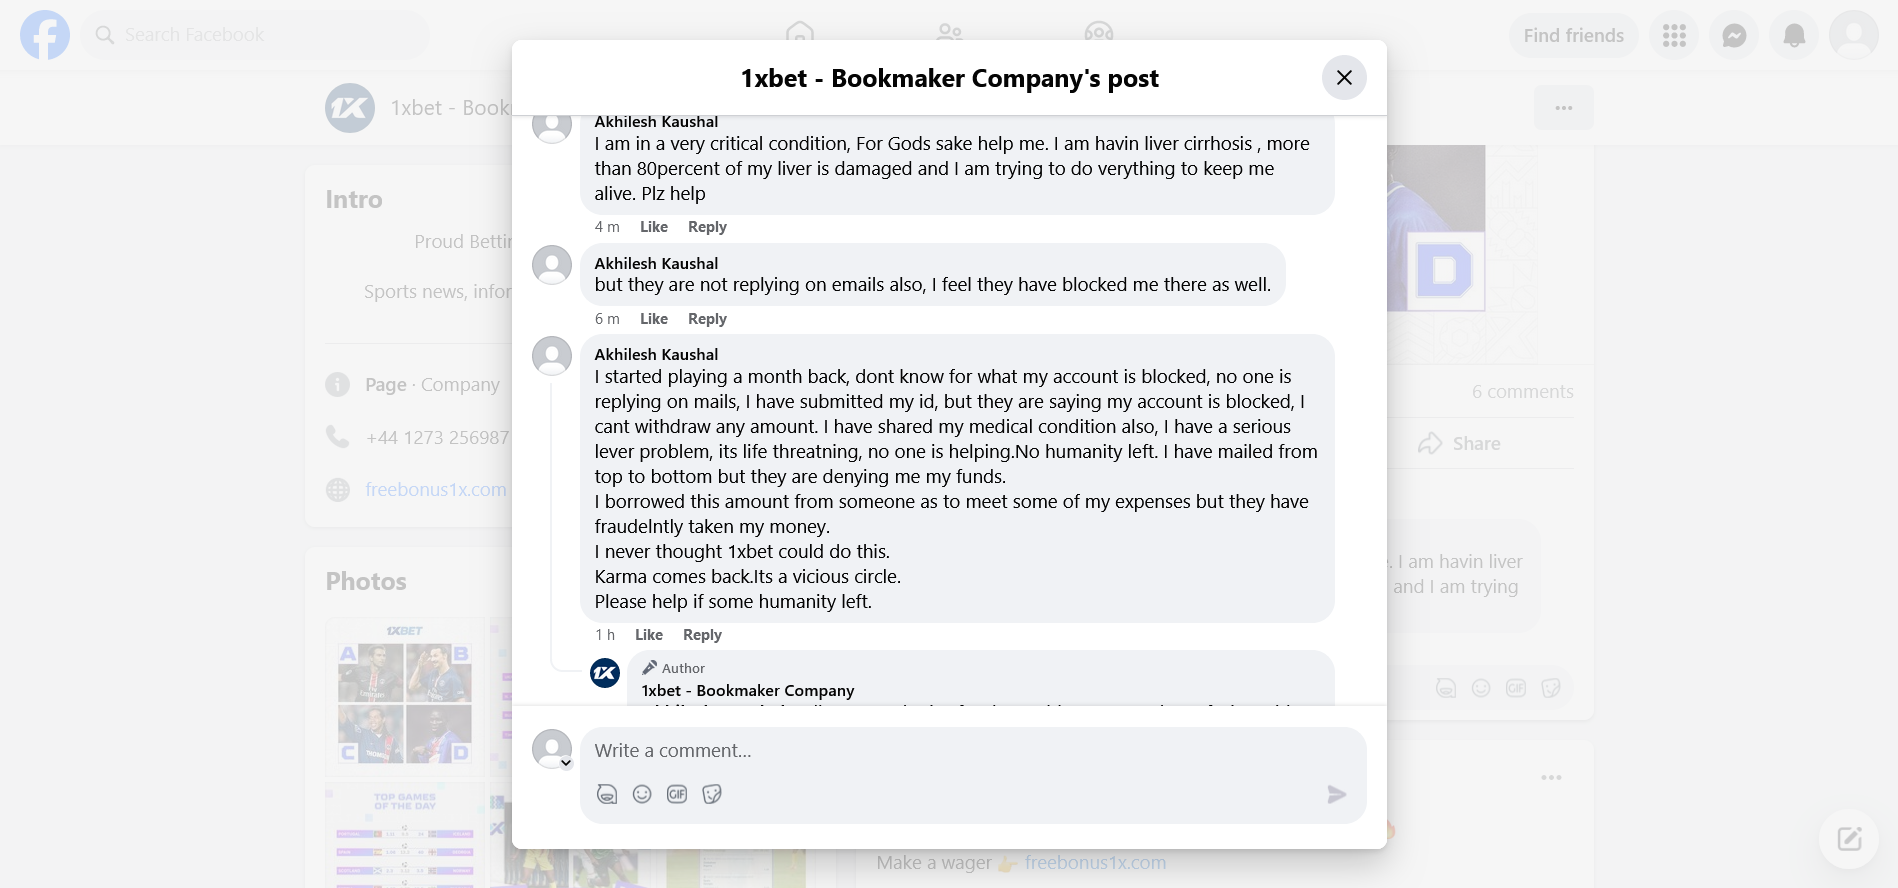1898x888 pixels.
Task: Open Messenger from the top bar
Action: [1734, 36]
